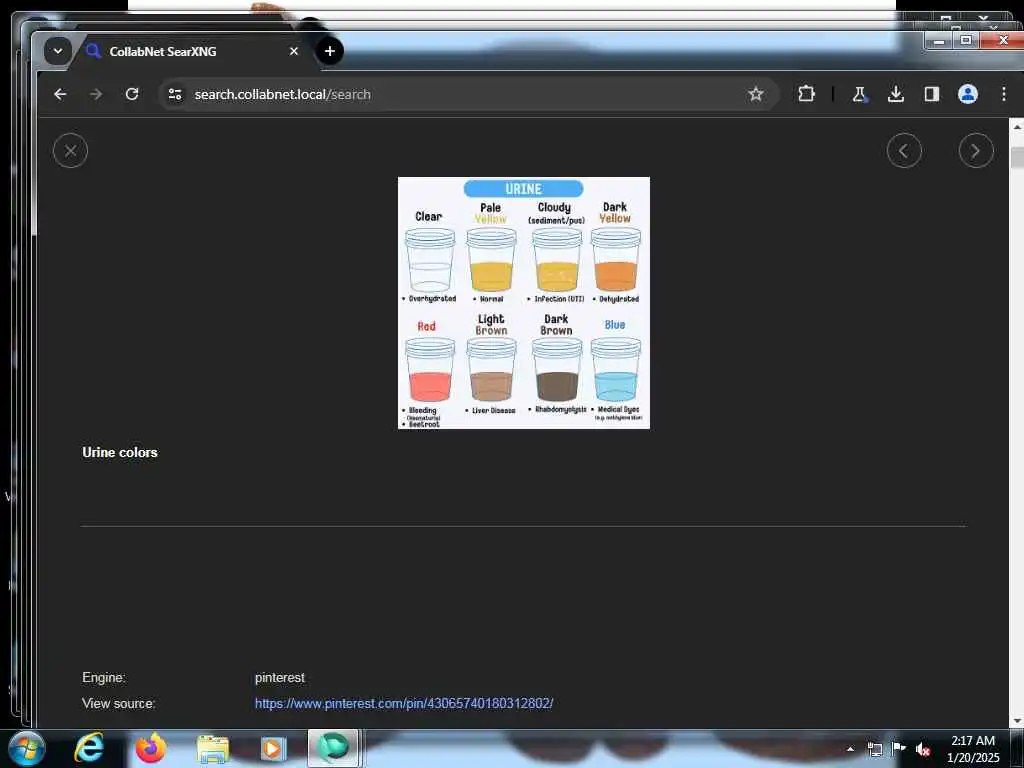Close the image detail view
This screenshot has width=1024, height=768.
click(71, 151)
